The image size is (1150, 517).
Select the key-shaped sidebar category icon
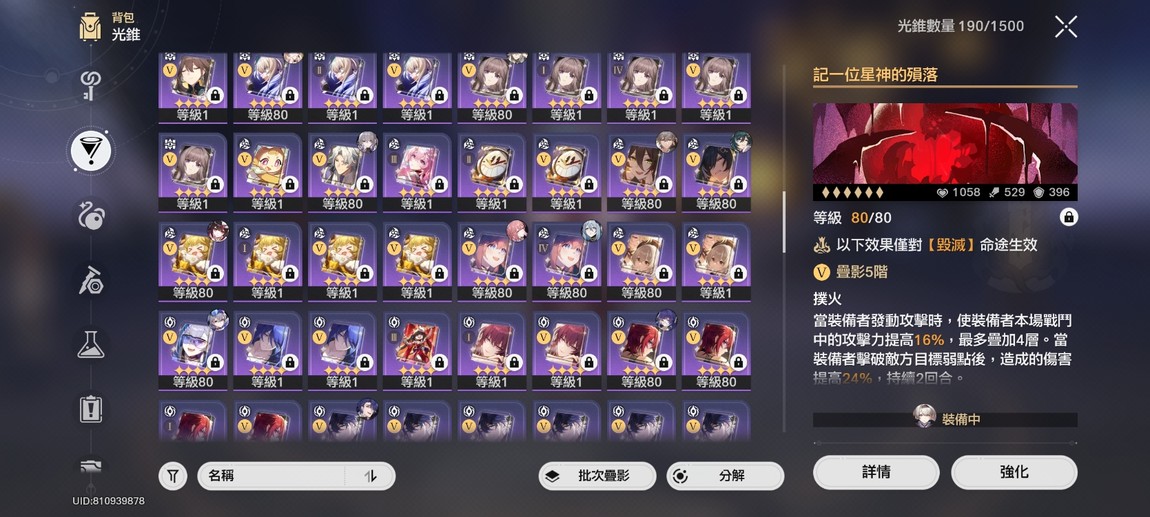tap(90, 86)
